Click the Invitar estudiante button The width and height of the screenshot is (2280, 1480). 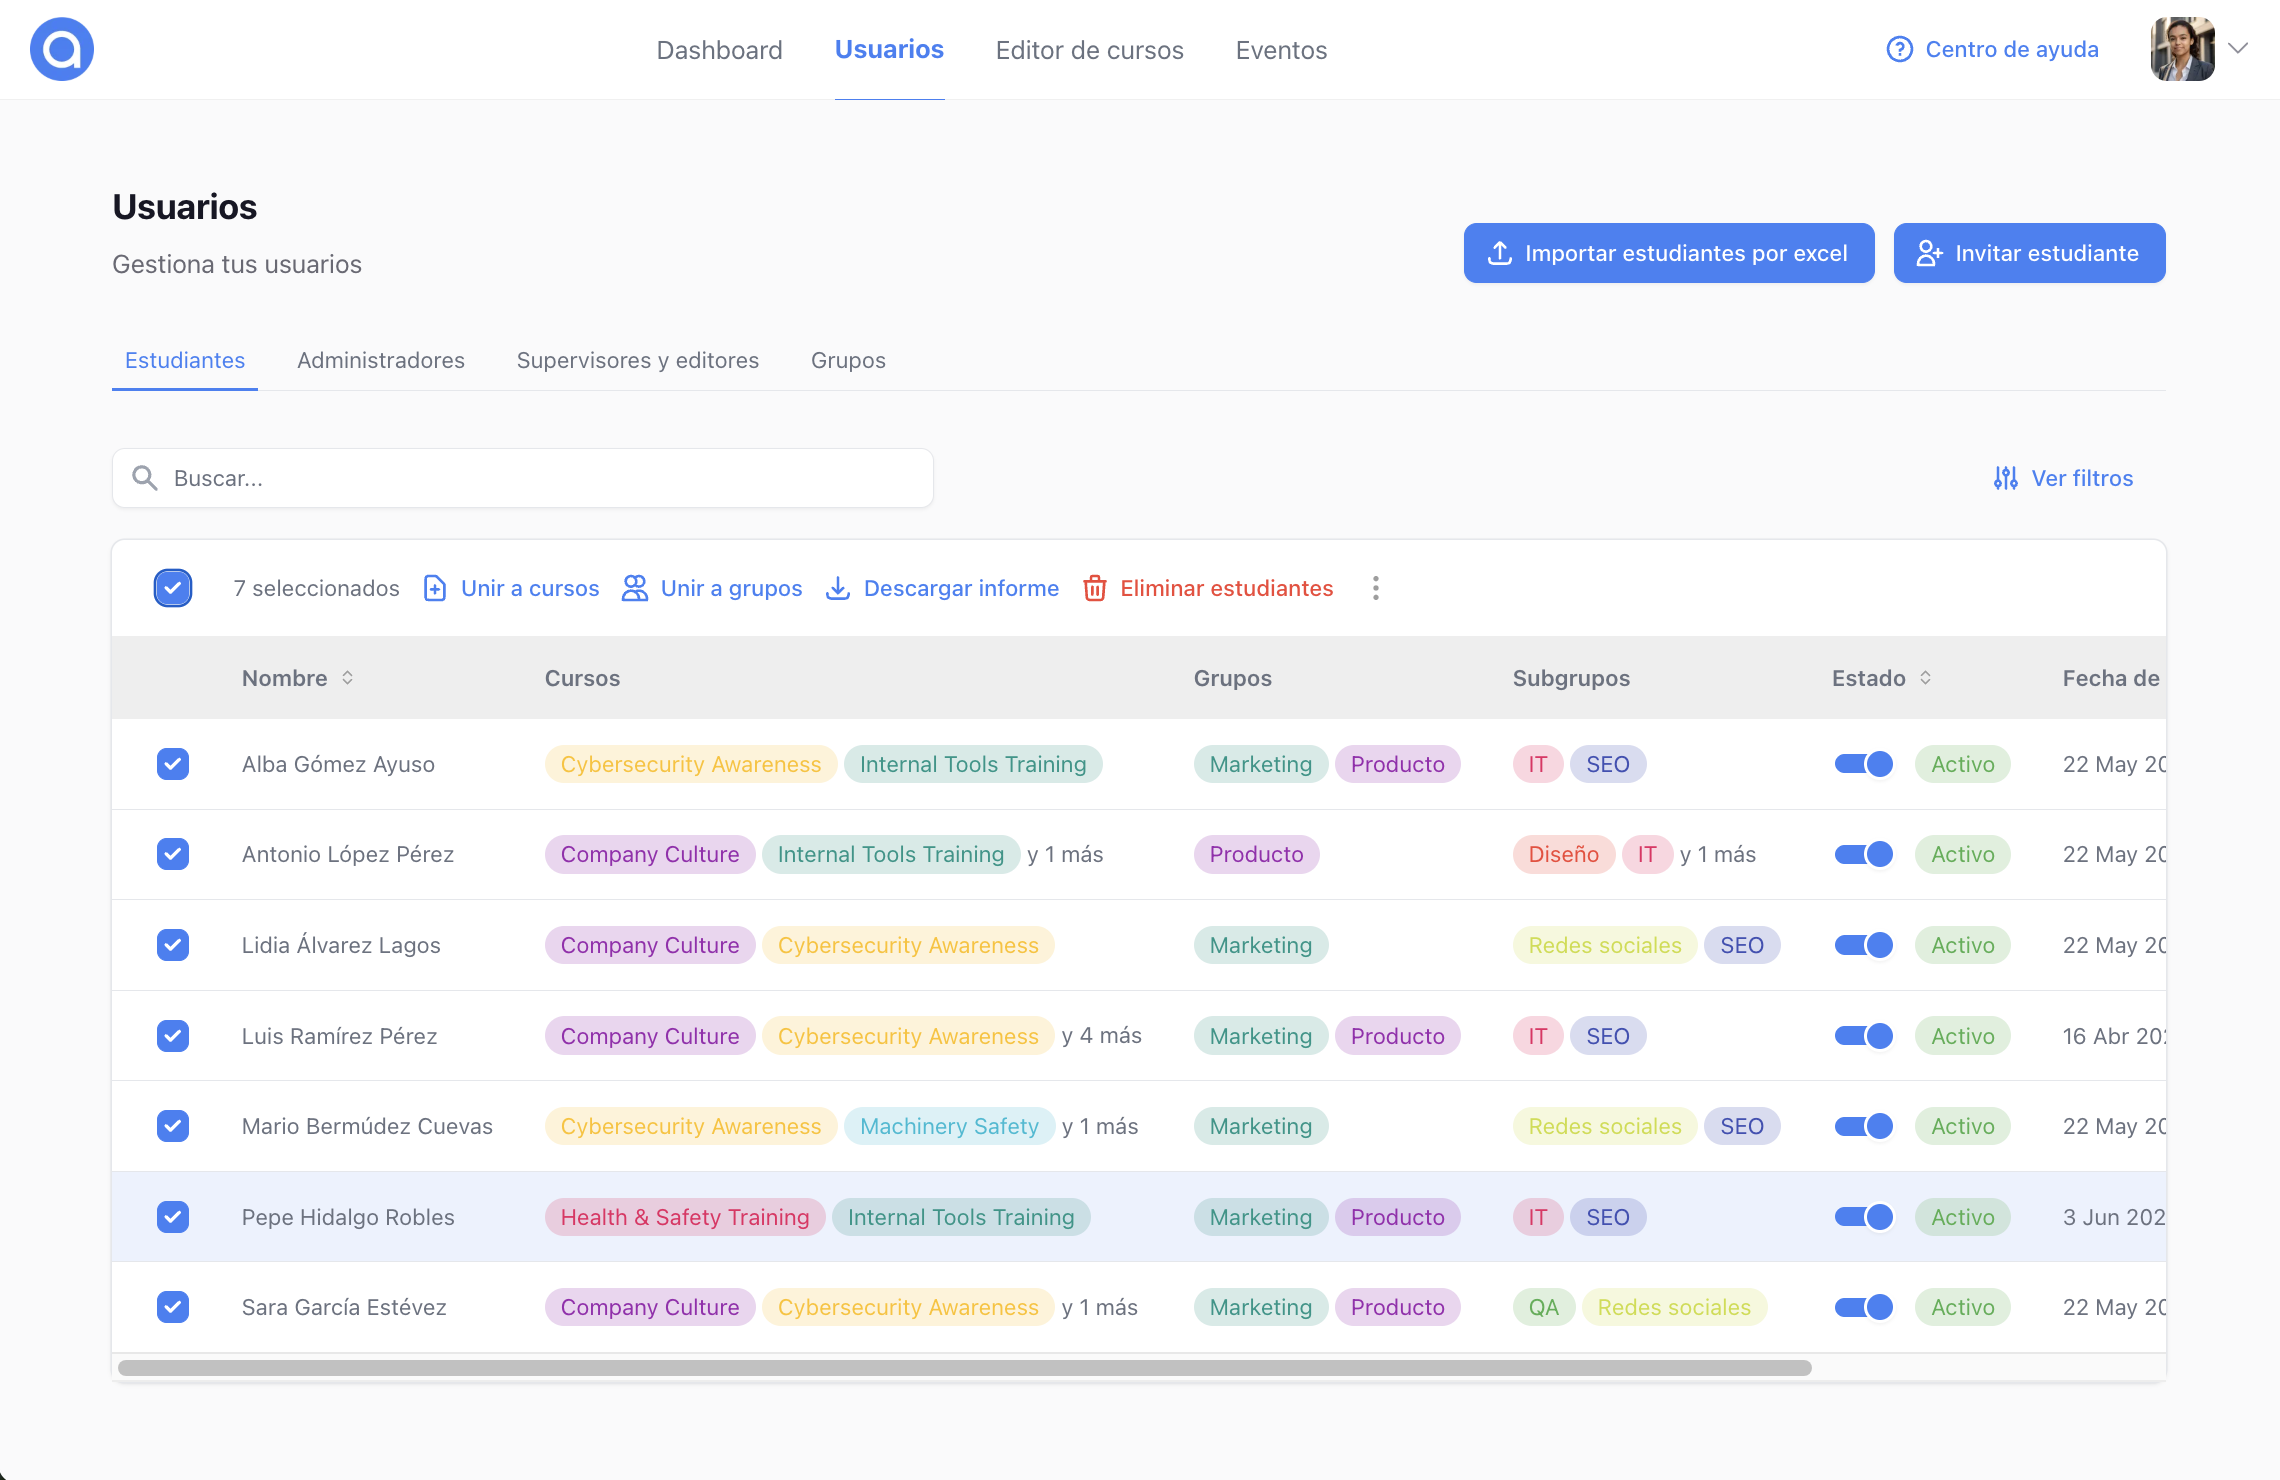pyautogui.click(x=2029, y=253)
